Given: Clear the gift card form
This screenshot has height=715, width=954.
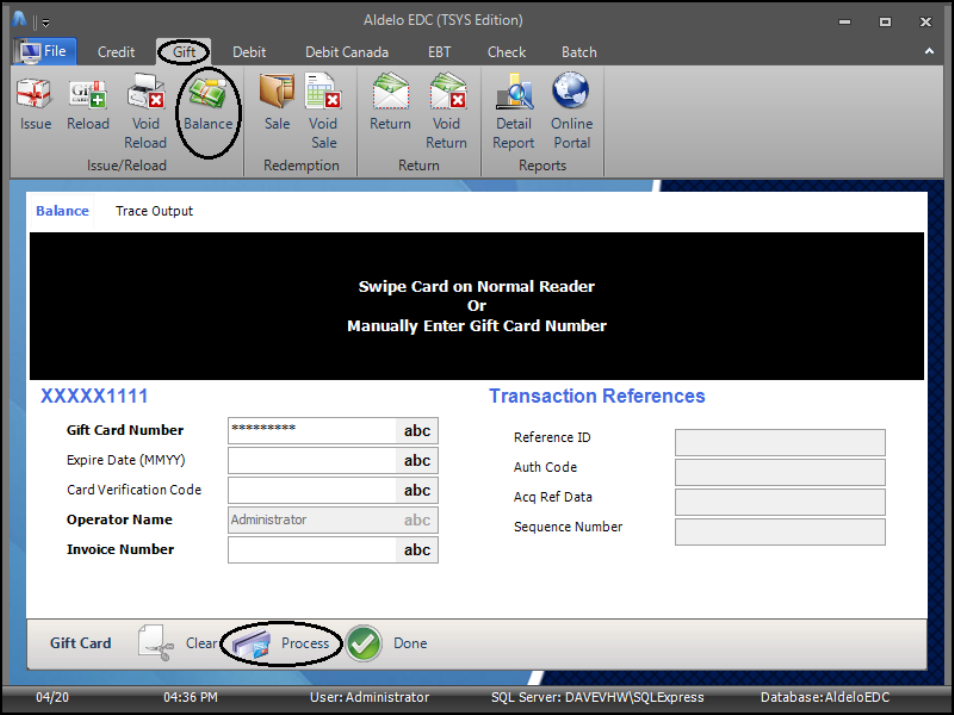Looking at the screenshot, I should pyautogui.click(x=177, y=643).
